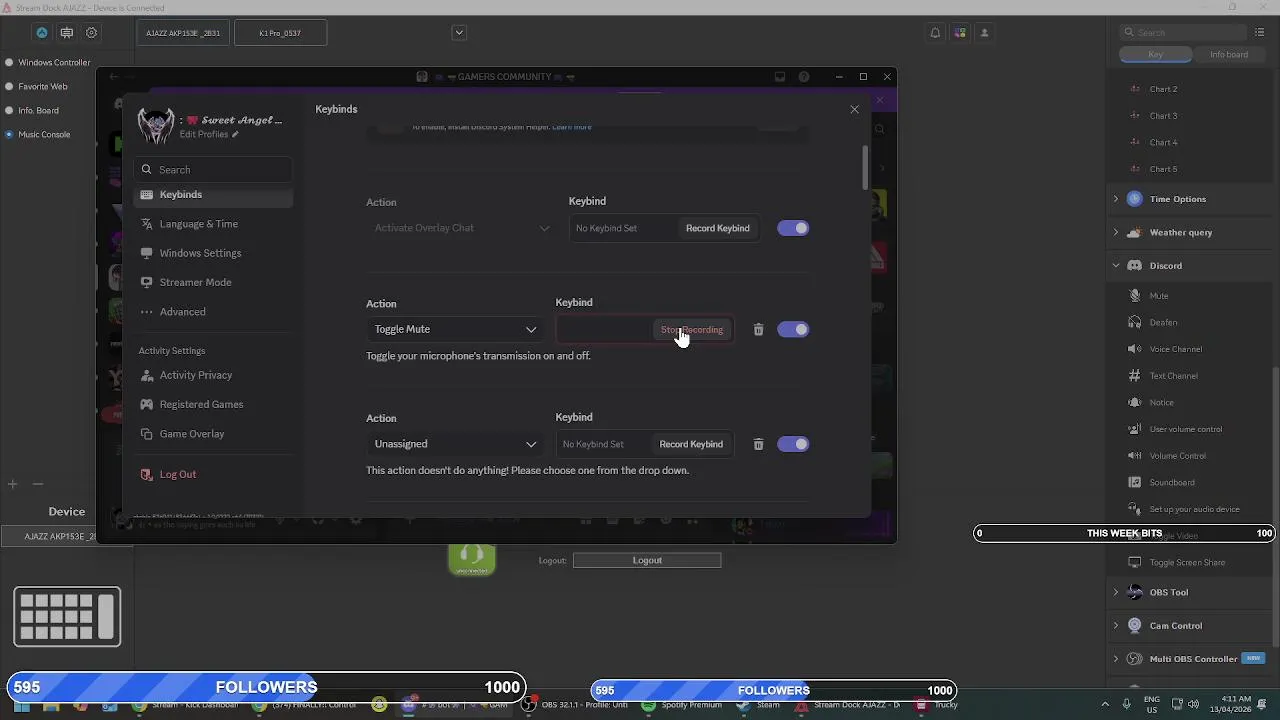Remove profile with the minus icon
1280x720 pixels.
point(37,484)
